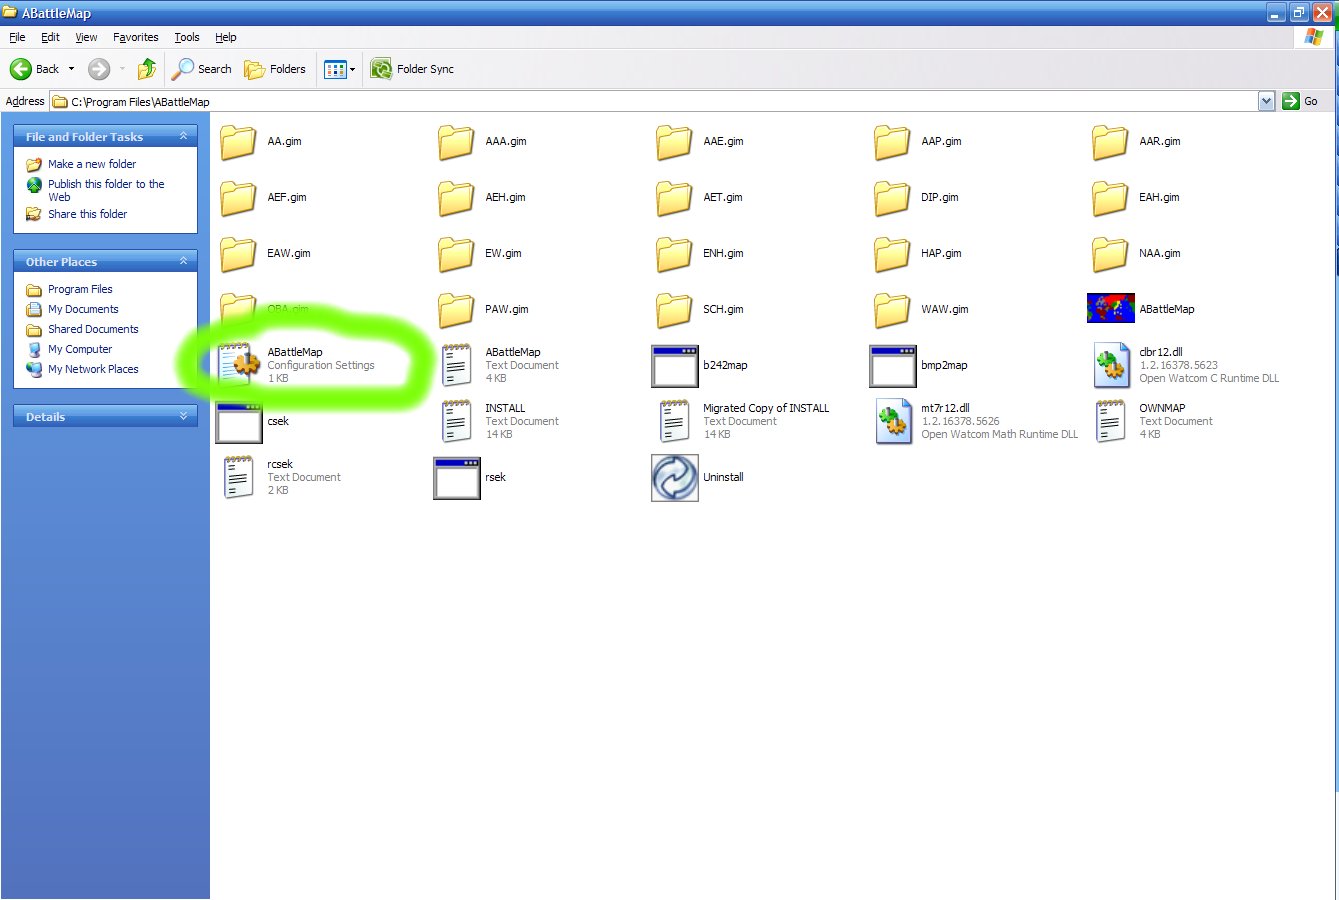Click Publish this folder to the Web

point(106,190)
